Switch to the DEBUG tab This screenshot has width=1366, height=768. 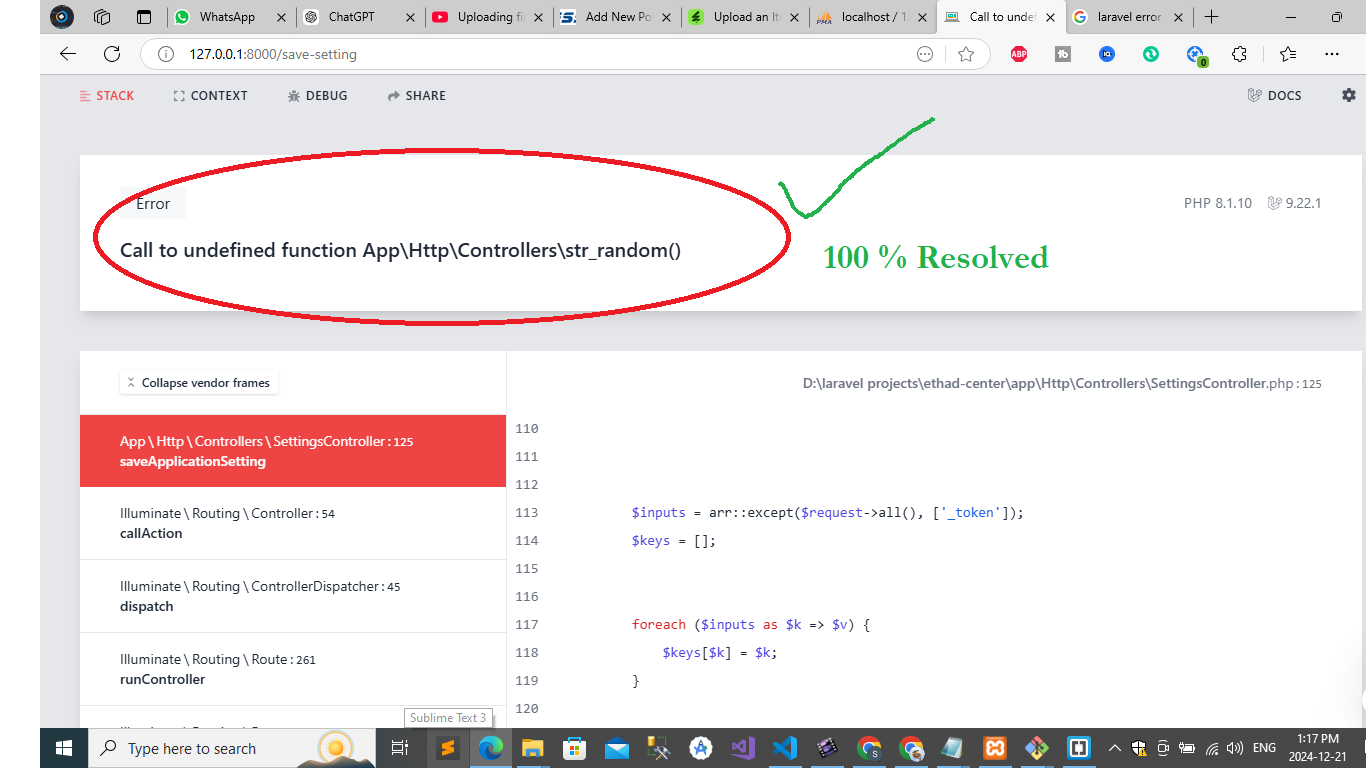click(x=317, y=96)
